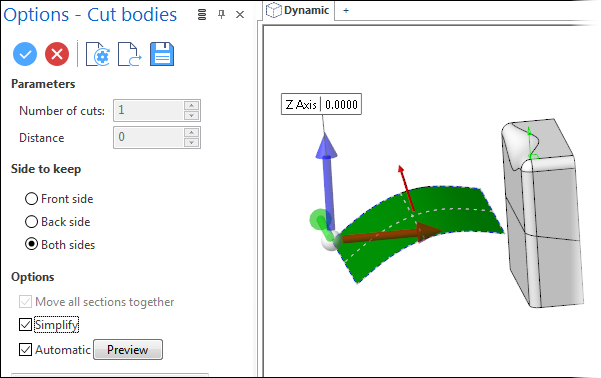Disable the Automatic checkbox
The width and height of the screenshot is (601, 378).
(x=25, y=349)
